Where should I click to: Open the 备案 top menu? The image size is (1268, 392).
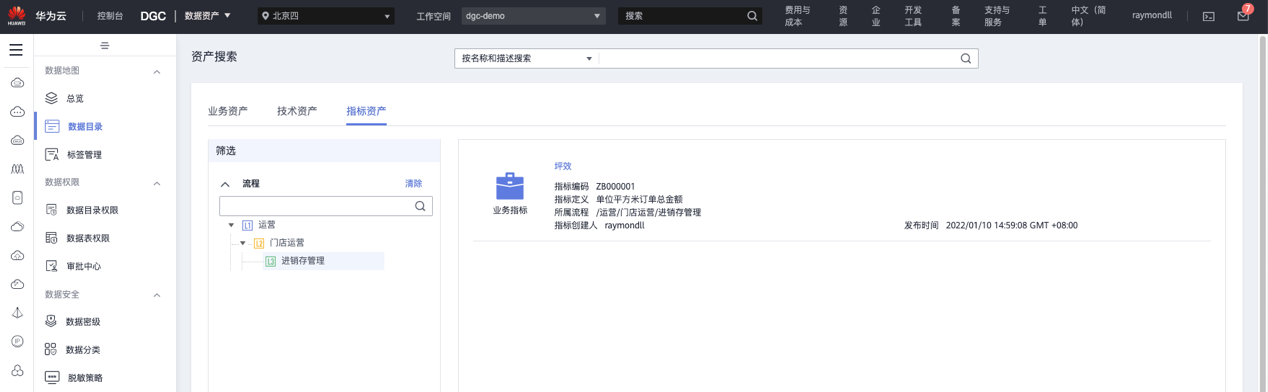tap(956, 16)
